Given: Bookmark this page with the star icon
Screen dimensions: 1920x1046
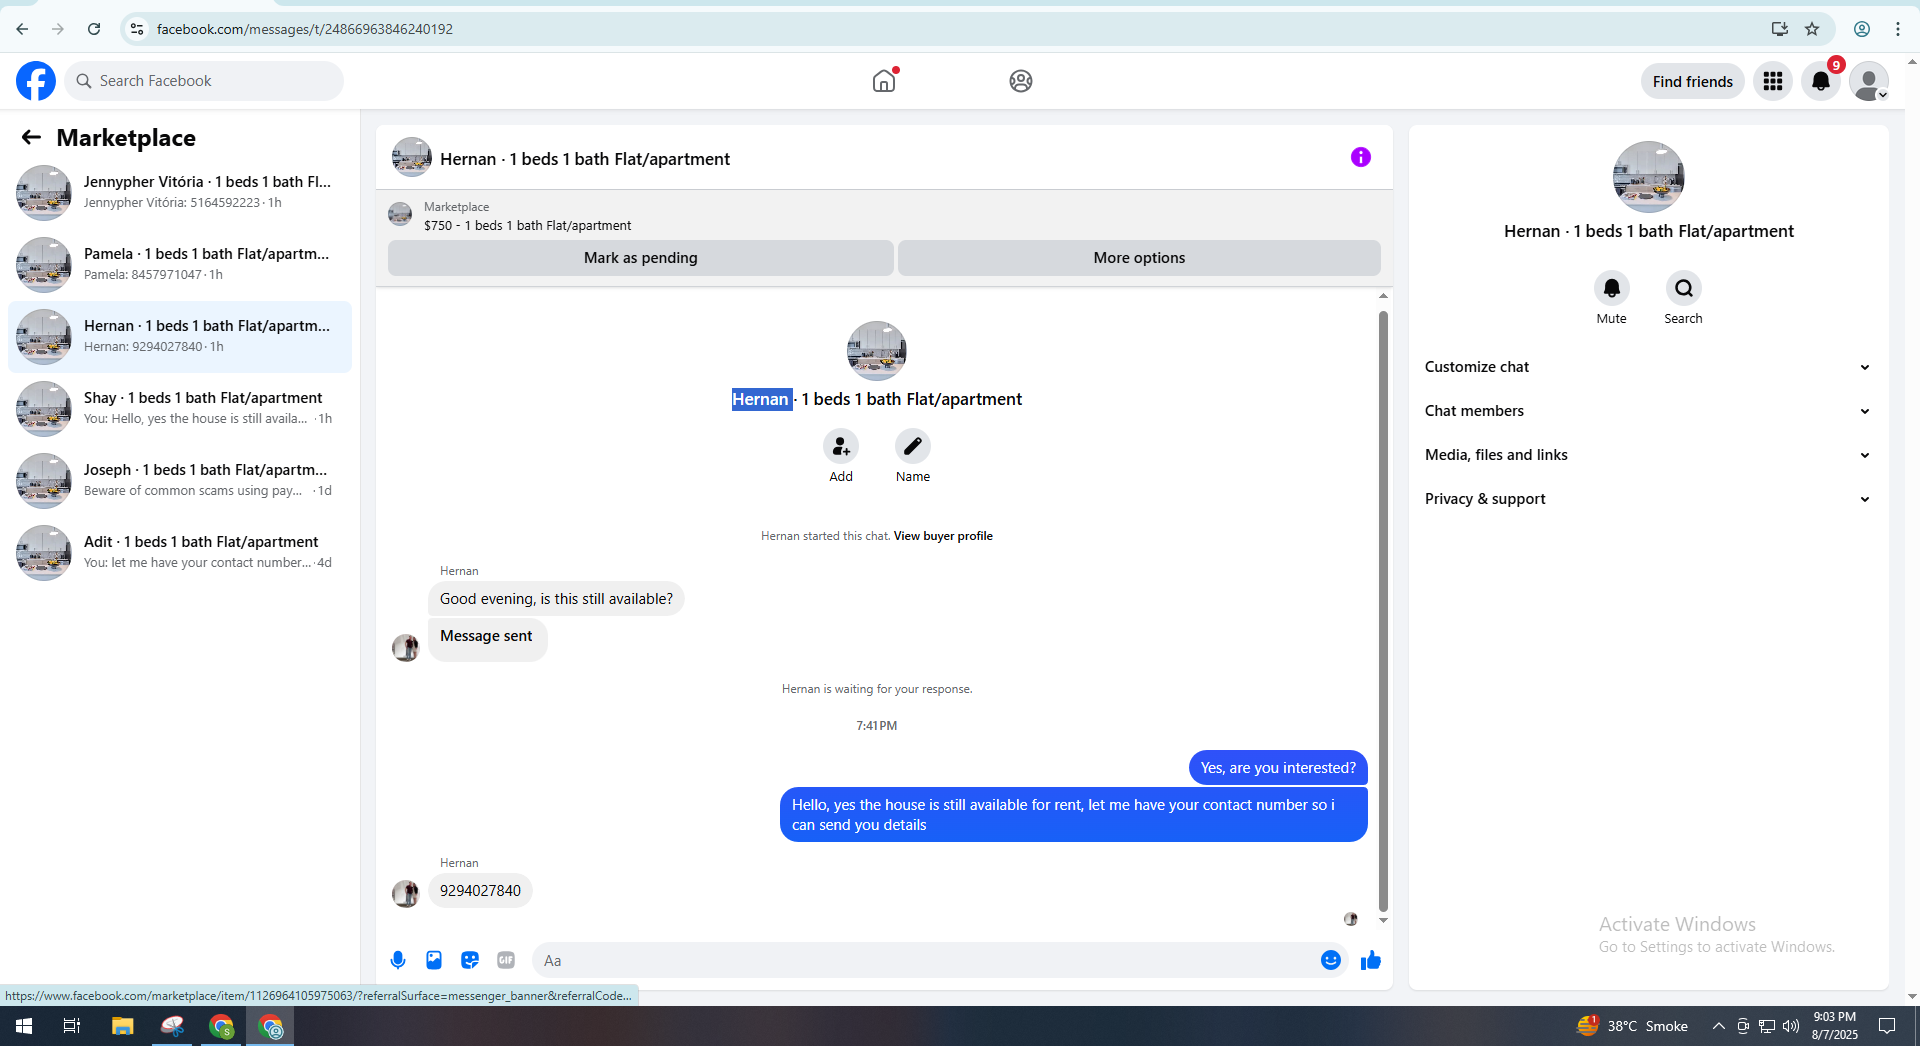Looking at the screenshot, I should coord(1812,29).
